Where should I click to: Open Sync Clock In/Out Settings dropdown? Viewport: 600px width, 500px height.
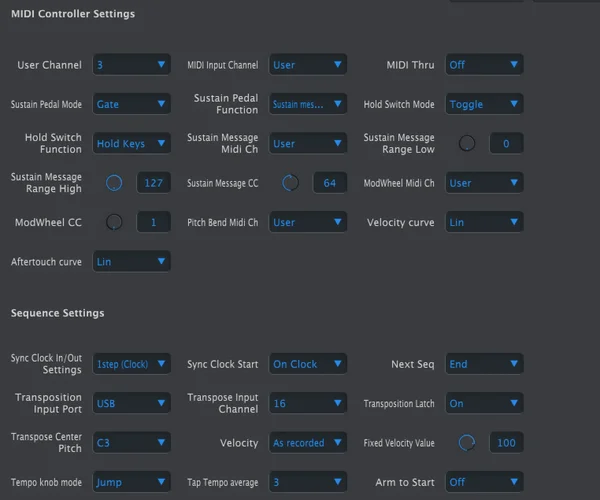point(131,364)
